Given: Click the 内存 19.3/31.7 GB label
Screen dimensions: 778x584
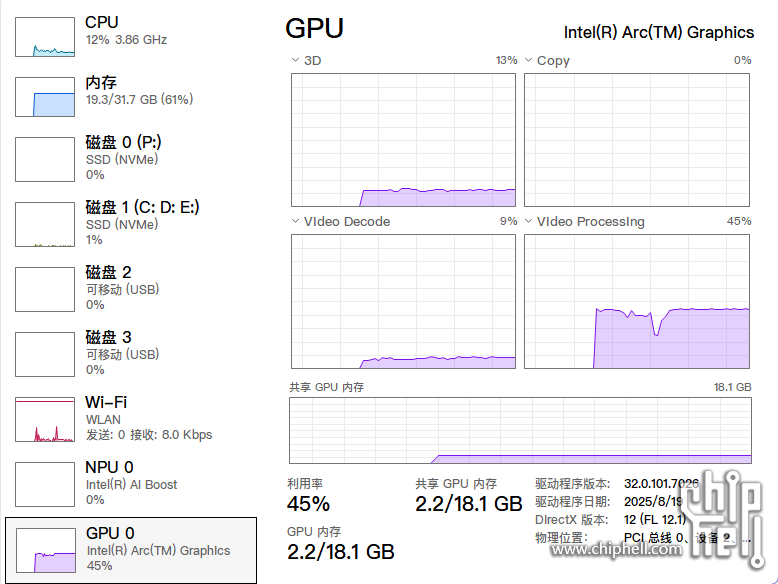Looking at the screenshot, I should pos(139,99).
